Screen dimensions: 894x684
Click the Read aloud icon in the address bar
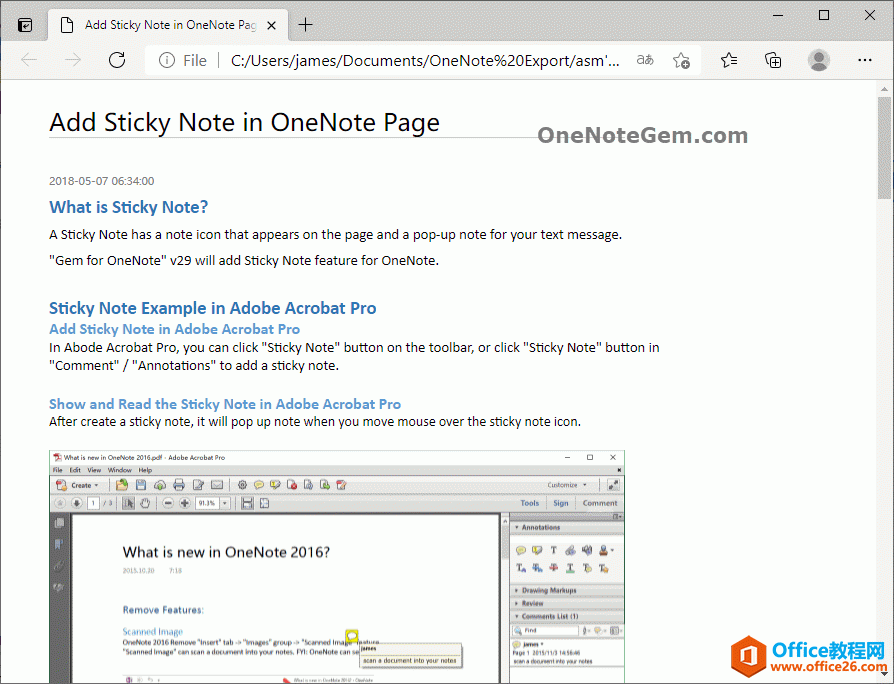647,60
